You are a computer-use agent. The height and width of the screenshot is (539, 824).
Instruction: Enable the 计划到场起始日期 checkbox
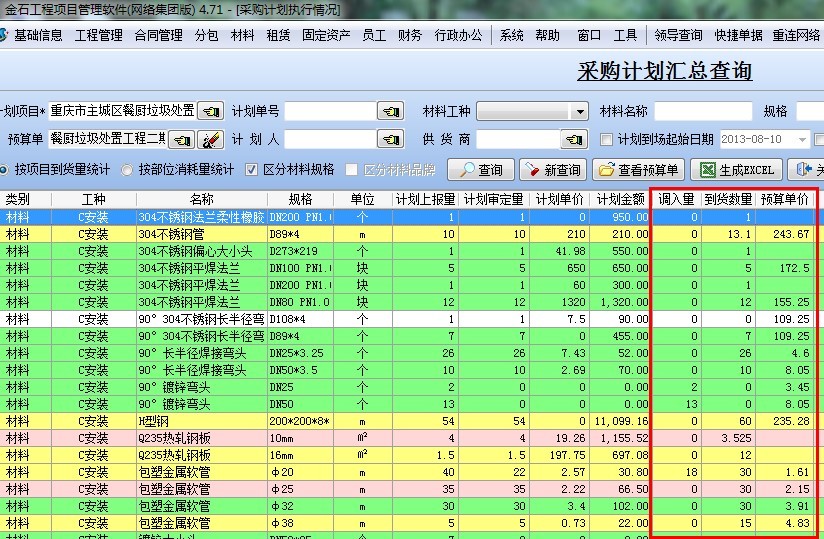[x=606, y=139]
